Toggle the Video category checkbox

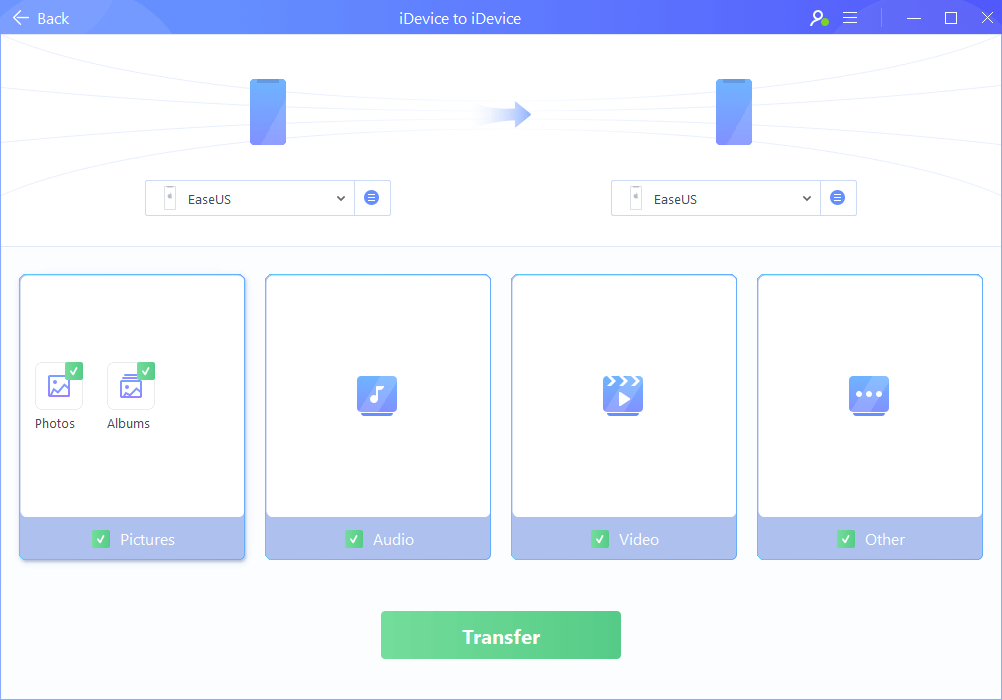pyautogui.click(x=600, y=539)
